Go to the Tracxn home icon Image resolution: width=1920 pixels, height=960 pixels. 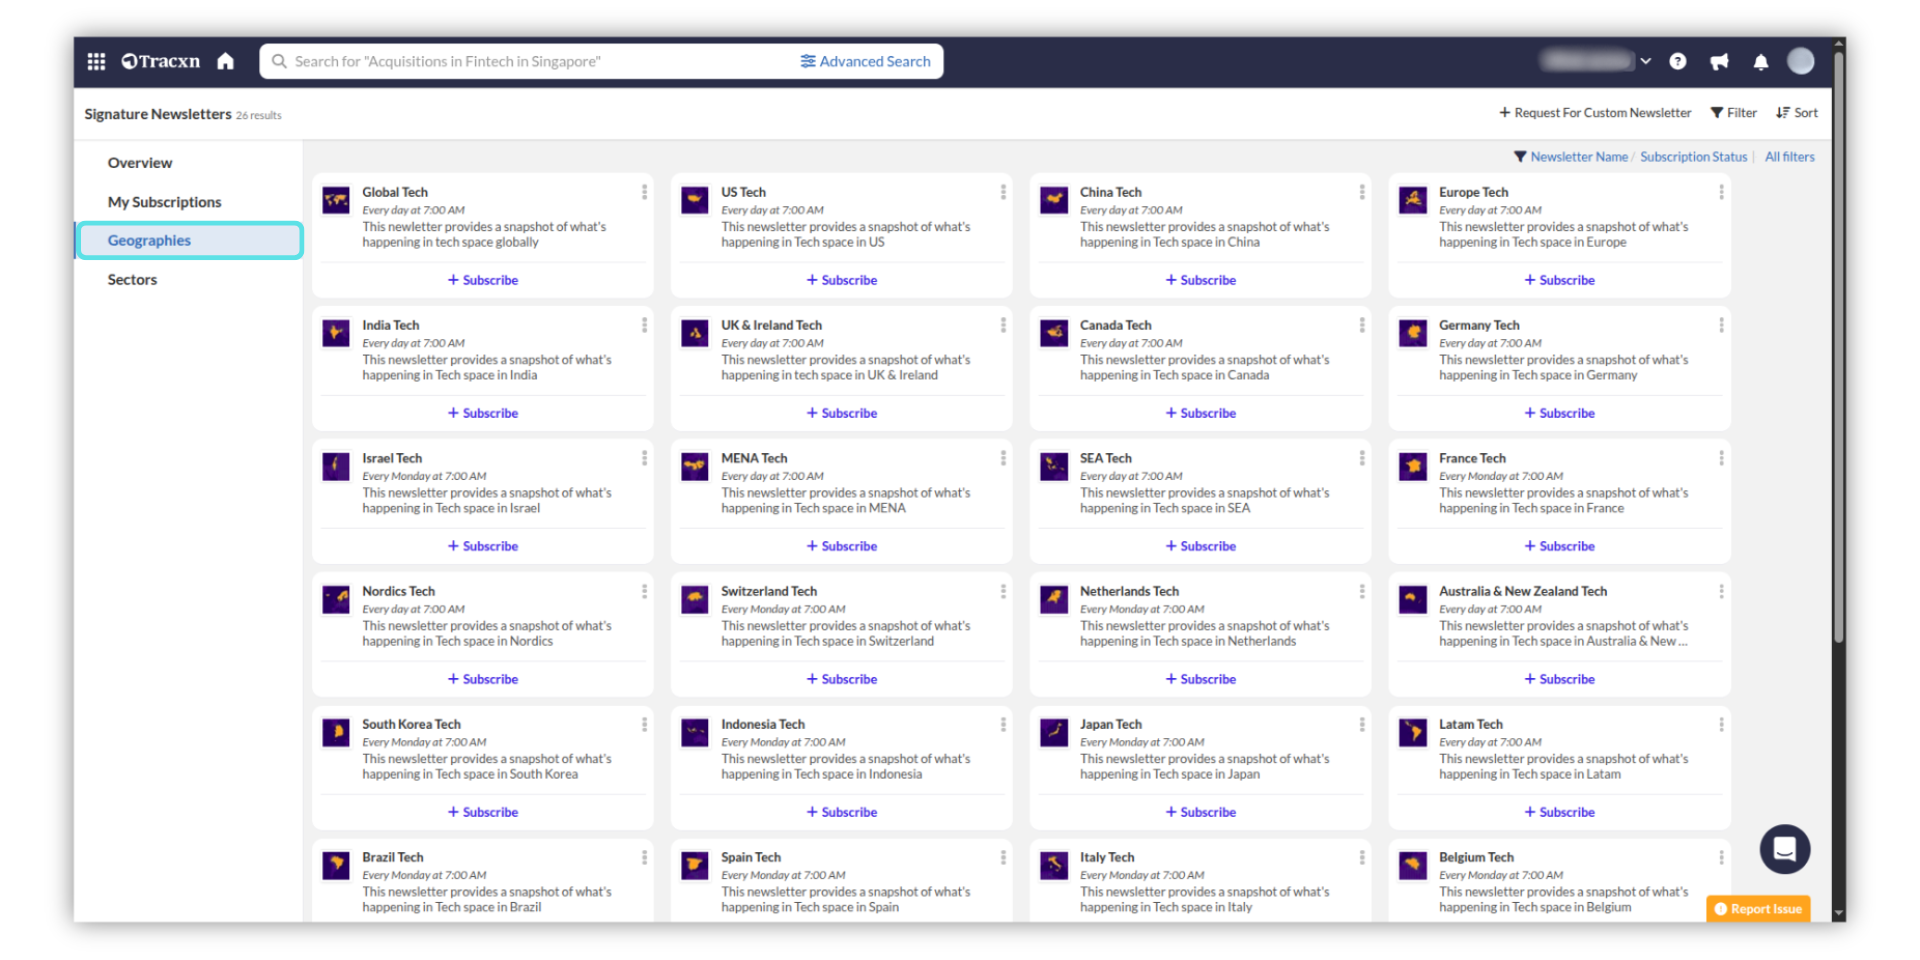tap(226, 61)
